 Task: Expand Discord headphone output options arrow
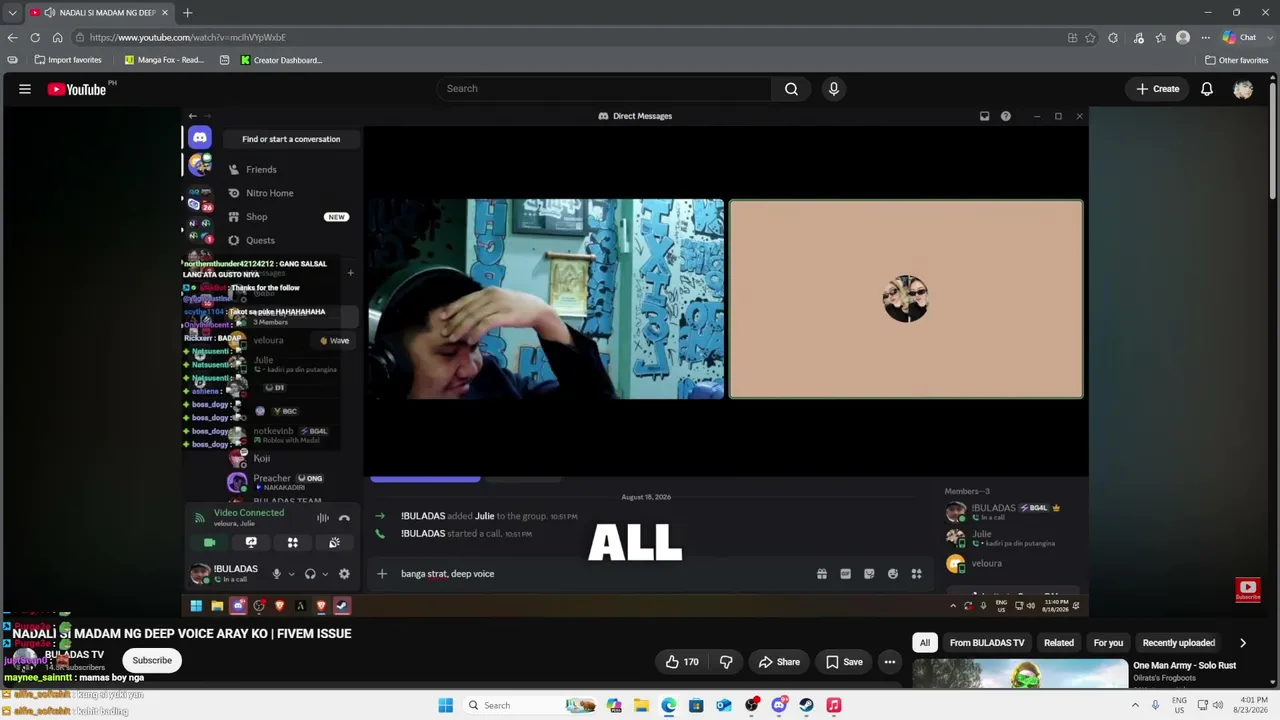[x=325, y=574]
